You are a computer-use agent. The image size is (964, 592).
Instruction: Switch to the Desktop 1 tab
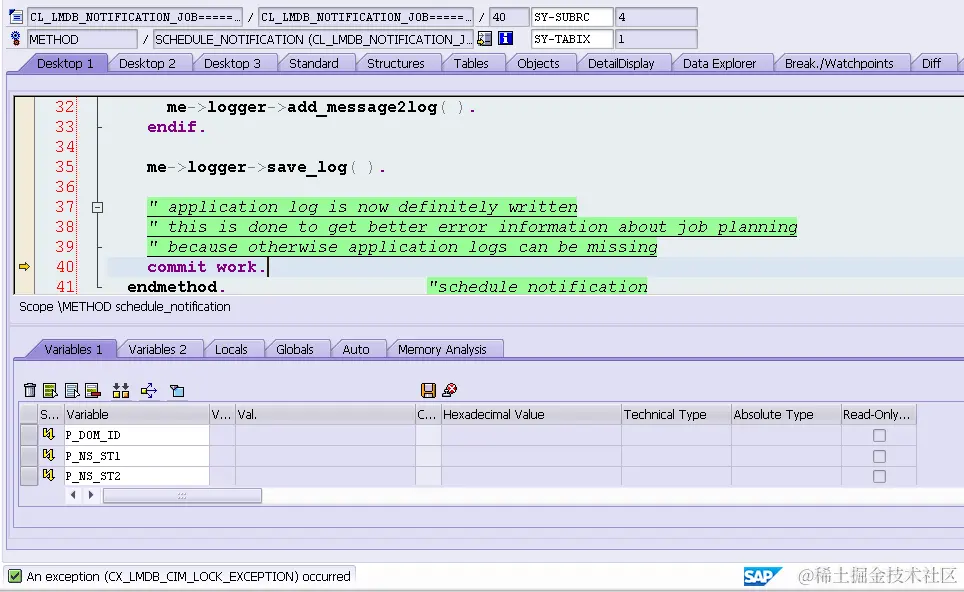point(65,63)
